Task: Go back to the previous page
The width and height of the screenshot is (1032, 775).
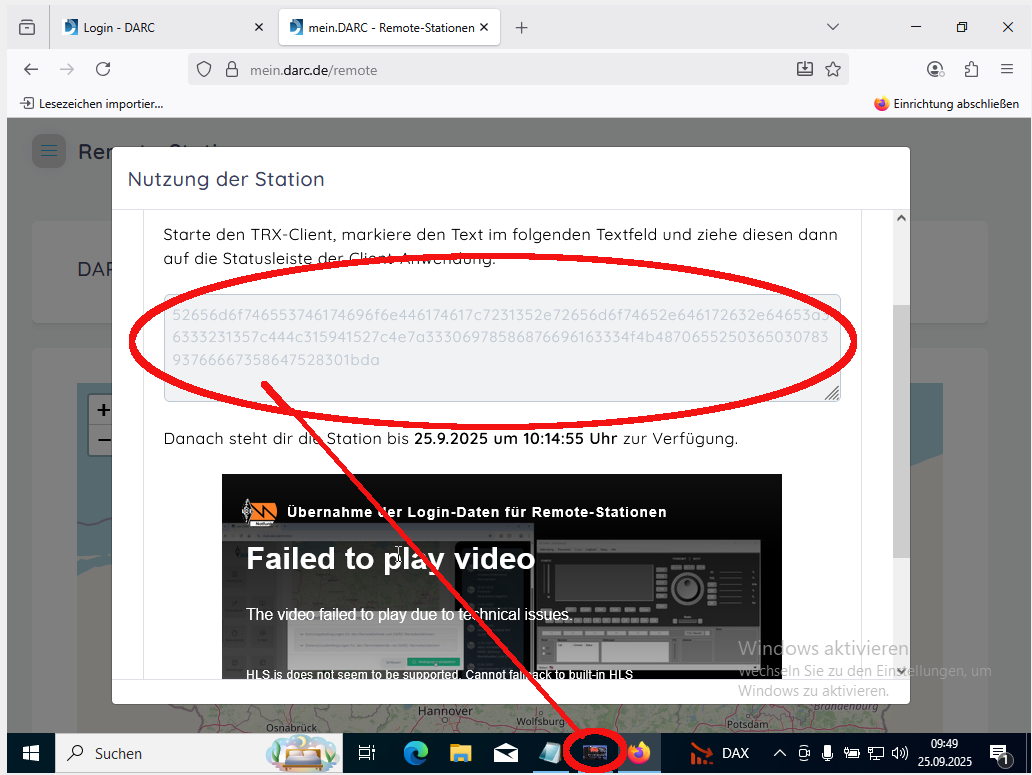Action: 31,69
